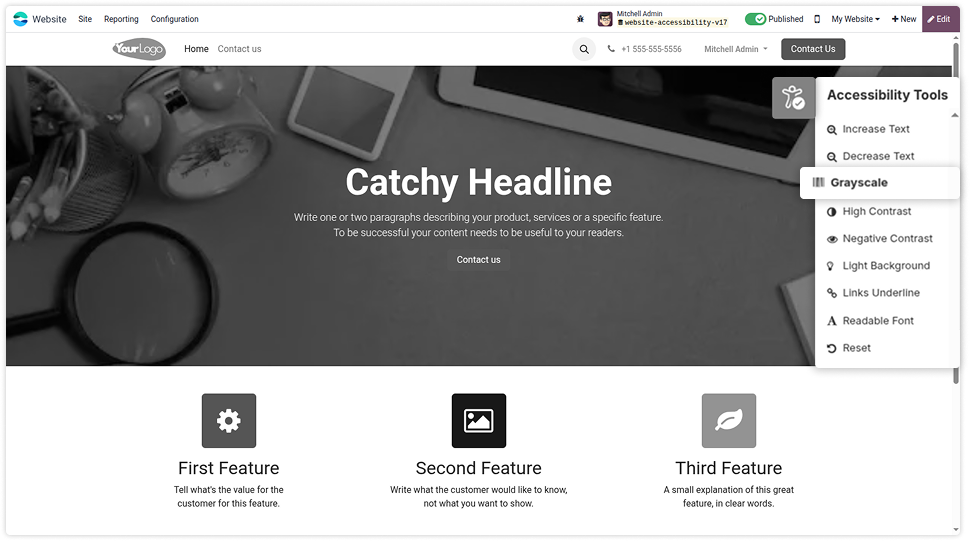Click the dark Contact Us header button

point(813,49)
